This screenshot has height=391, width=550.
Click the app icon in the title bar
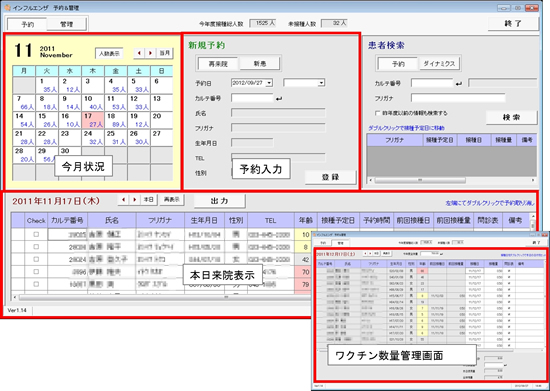(x=7, y=7)
